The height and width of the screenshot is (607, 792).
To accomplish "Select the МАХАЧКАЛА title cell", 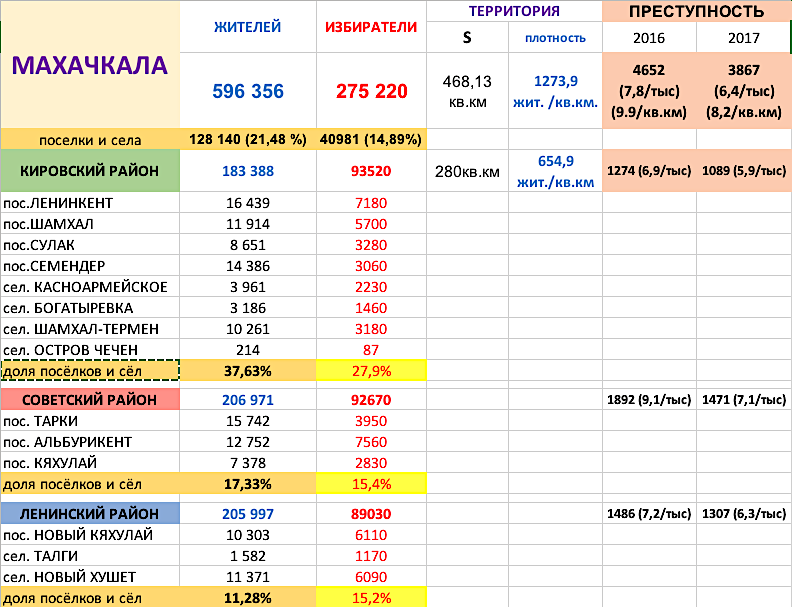I will tap(90, 65).
